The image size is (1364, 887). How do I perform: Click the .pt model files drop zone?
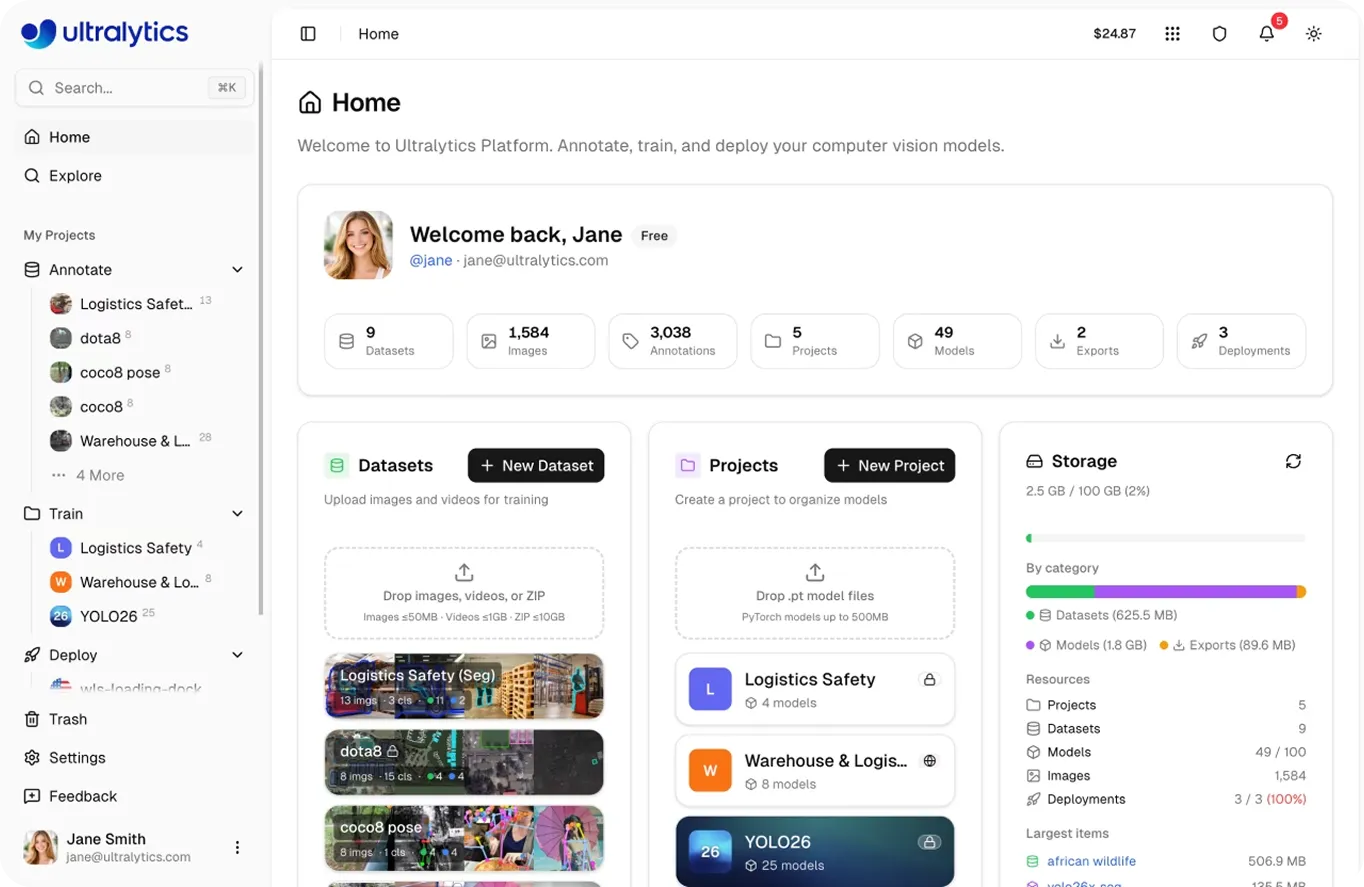pos(815,593)
